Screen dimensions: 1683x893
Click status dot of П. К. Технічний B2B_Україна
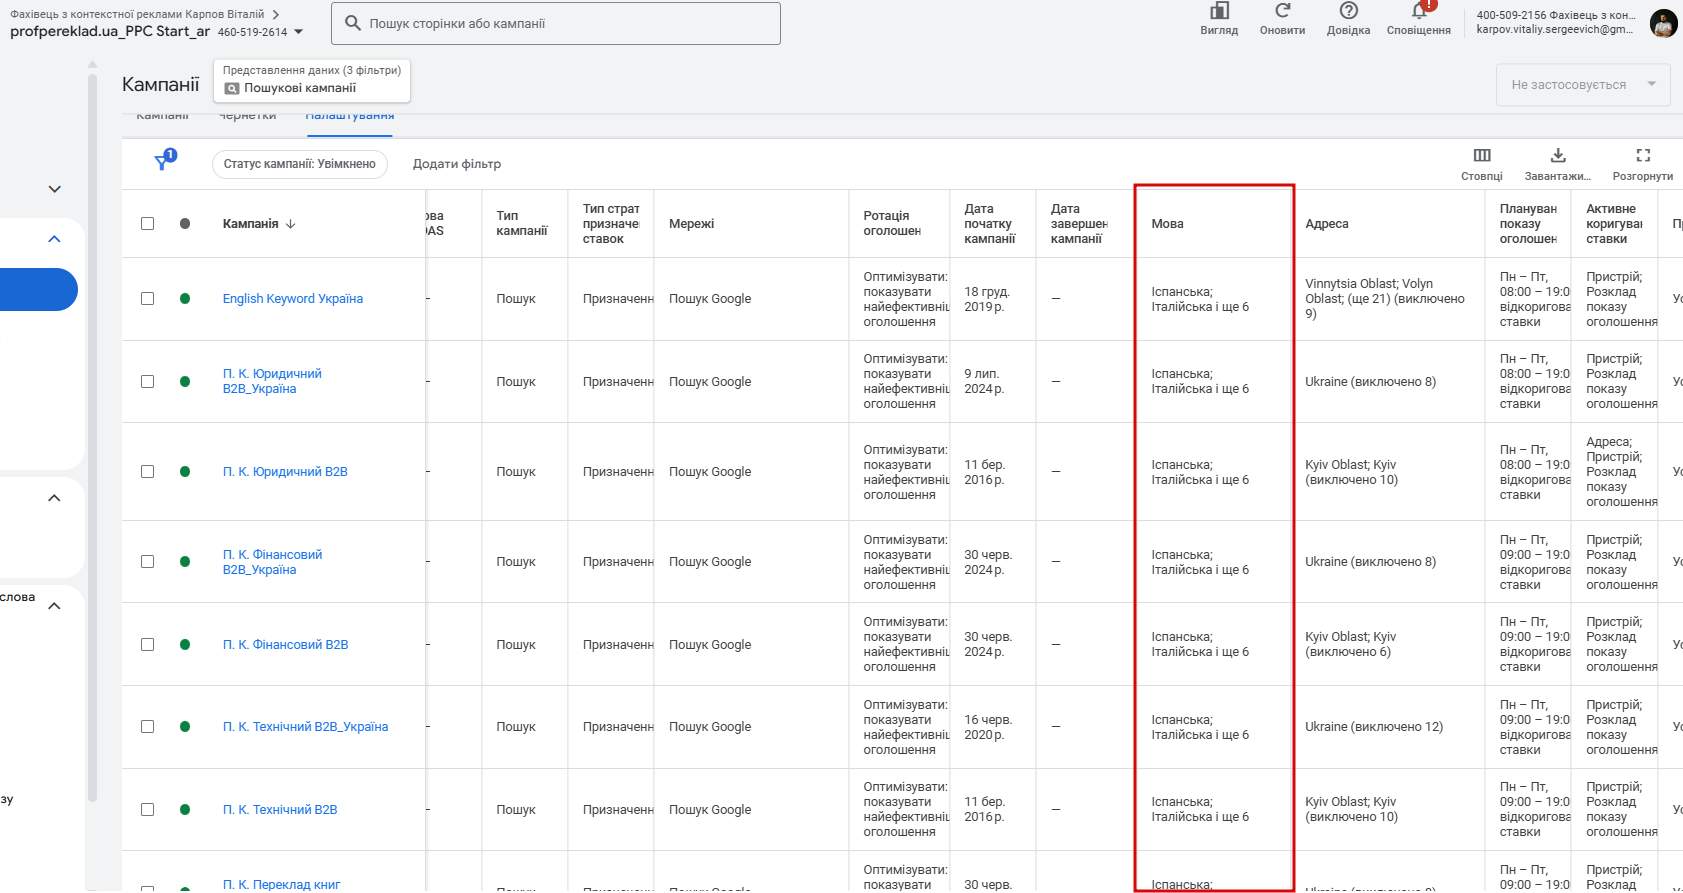pyautogui.click(x=185, y=726)
